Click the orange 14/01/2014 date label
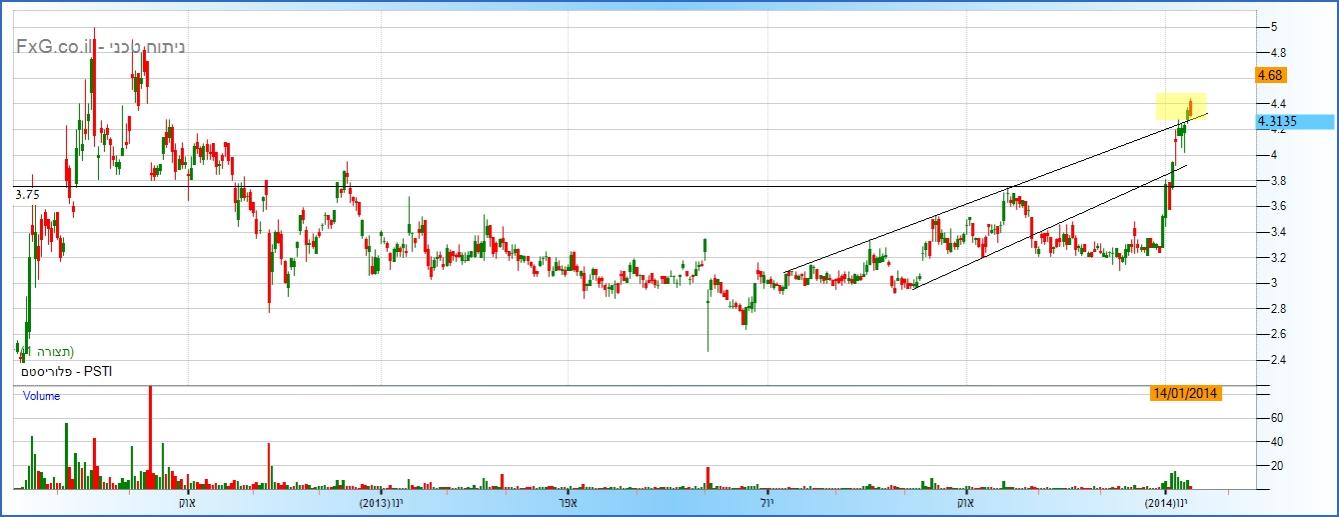This screenshot has width=1339, height=517. click(1185, 393)
